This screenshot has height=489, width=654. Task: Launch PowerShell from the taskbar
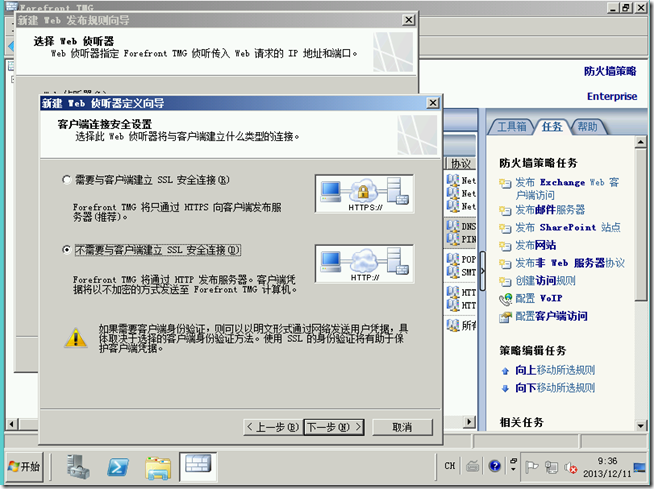(x=118, y=467)
